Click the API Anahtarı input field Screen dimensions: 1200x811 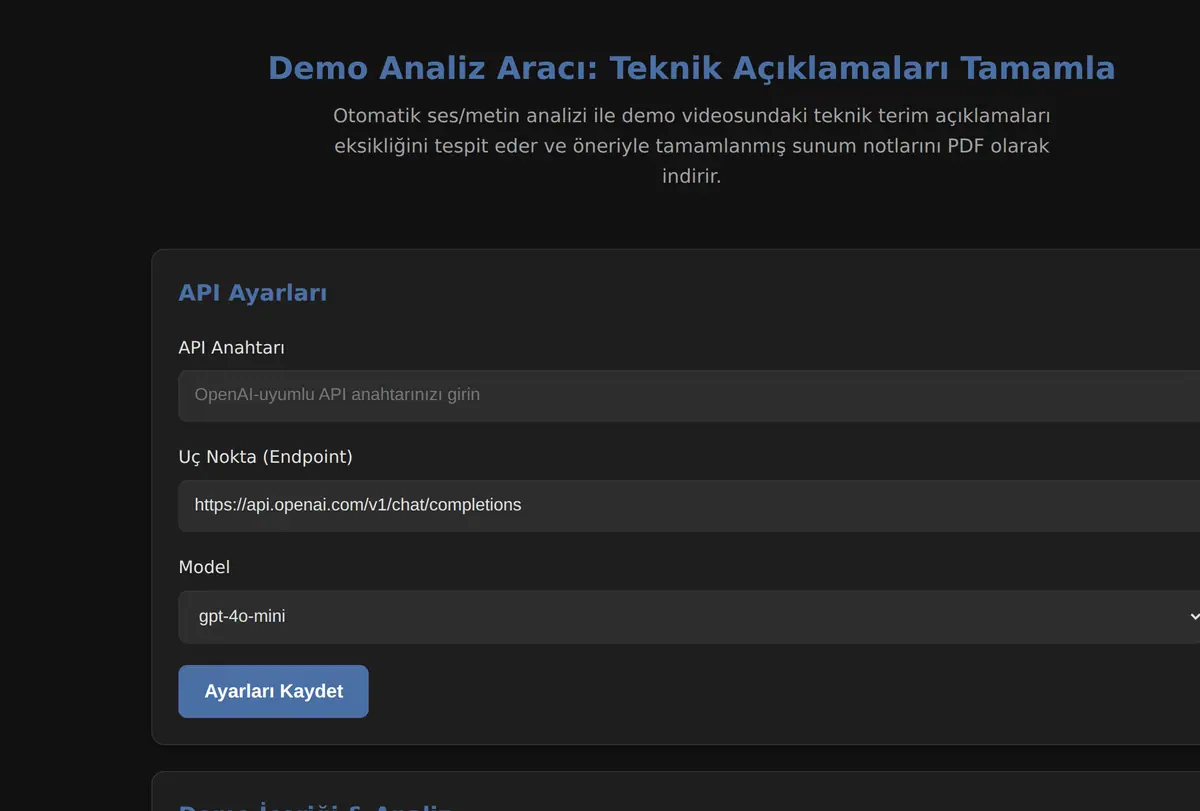tap(690, 395)
